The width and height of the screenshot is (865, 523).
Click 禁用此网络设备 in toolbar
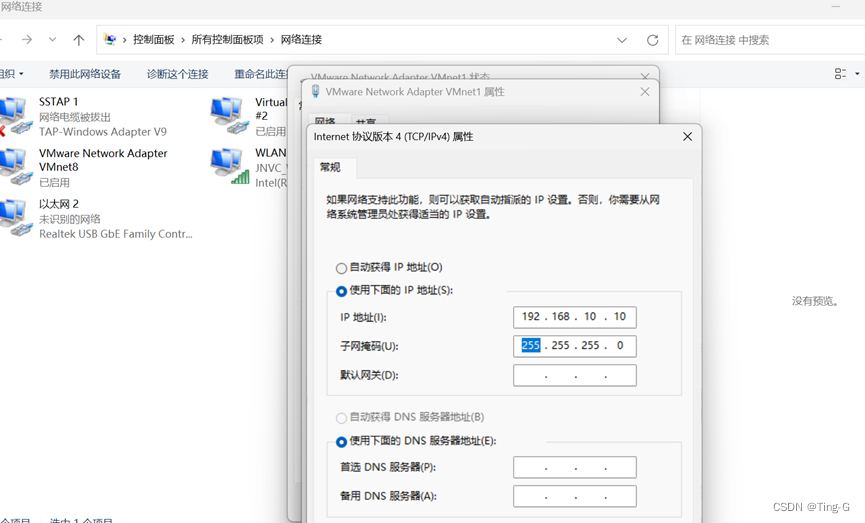click(85, 74)
